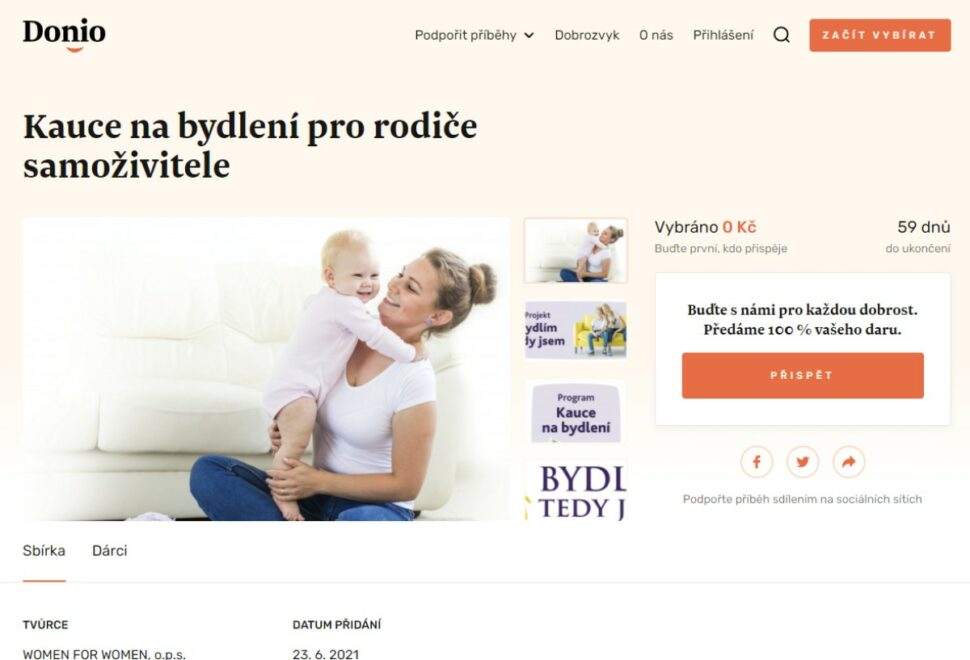Click the share arrow icon

coord(849,461)
